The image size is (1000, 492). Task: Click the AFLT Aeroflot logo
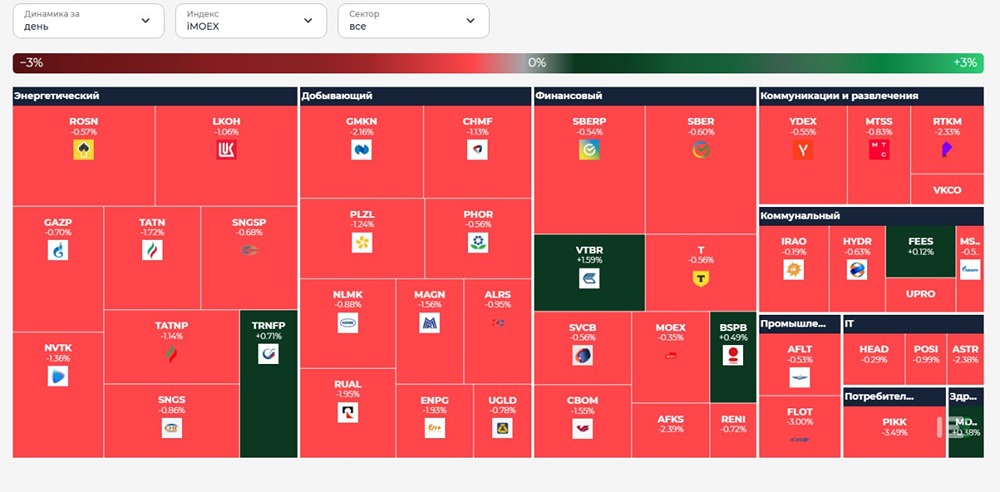pyautogui.click(x=800, y=377)
